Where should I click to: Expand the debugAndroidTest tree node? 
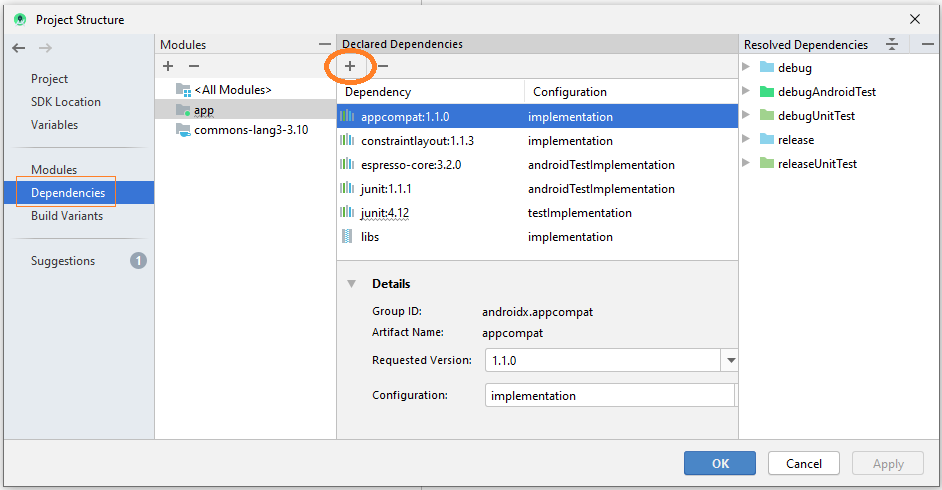(746, 91)
